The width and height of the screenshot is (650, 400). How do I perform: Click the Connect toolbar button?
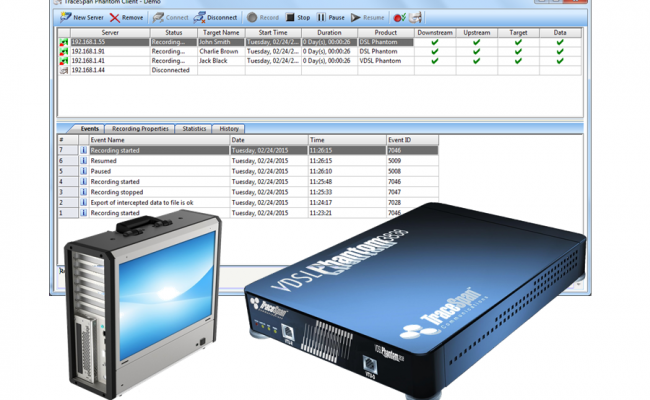(x=170, y=18)
